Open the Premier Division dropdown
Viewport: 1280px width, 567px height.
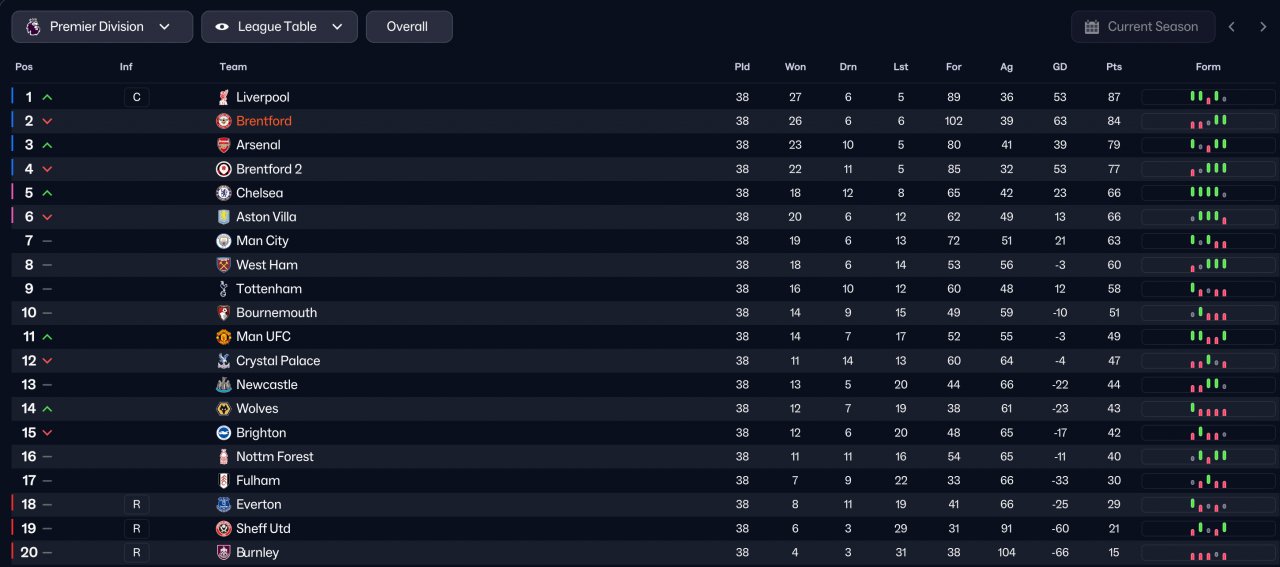[x=102, y=27]
